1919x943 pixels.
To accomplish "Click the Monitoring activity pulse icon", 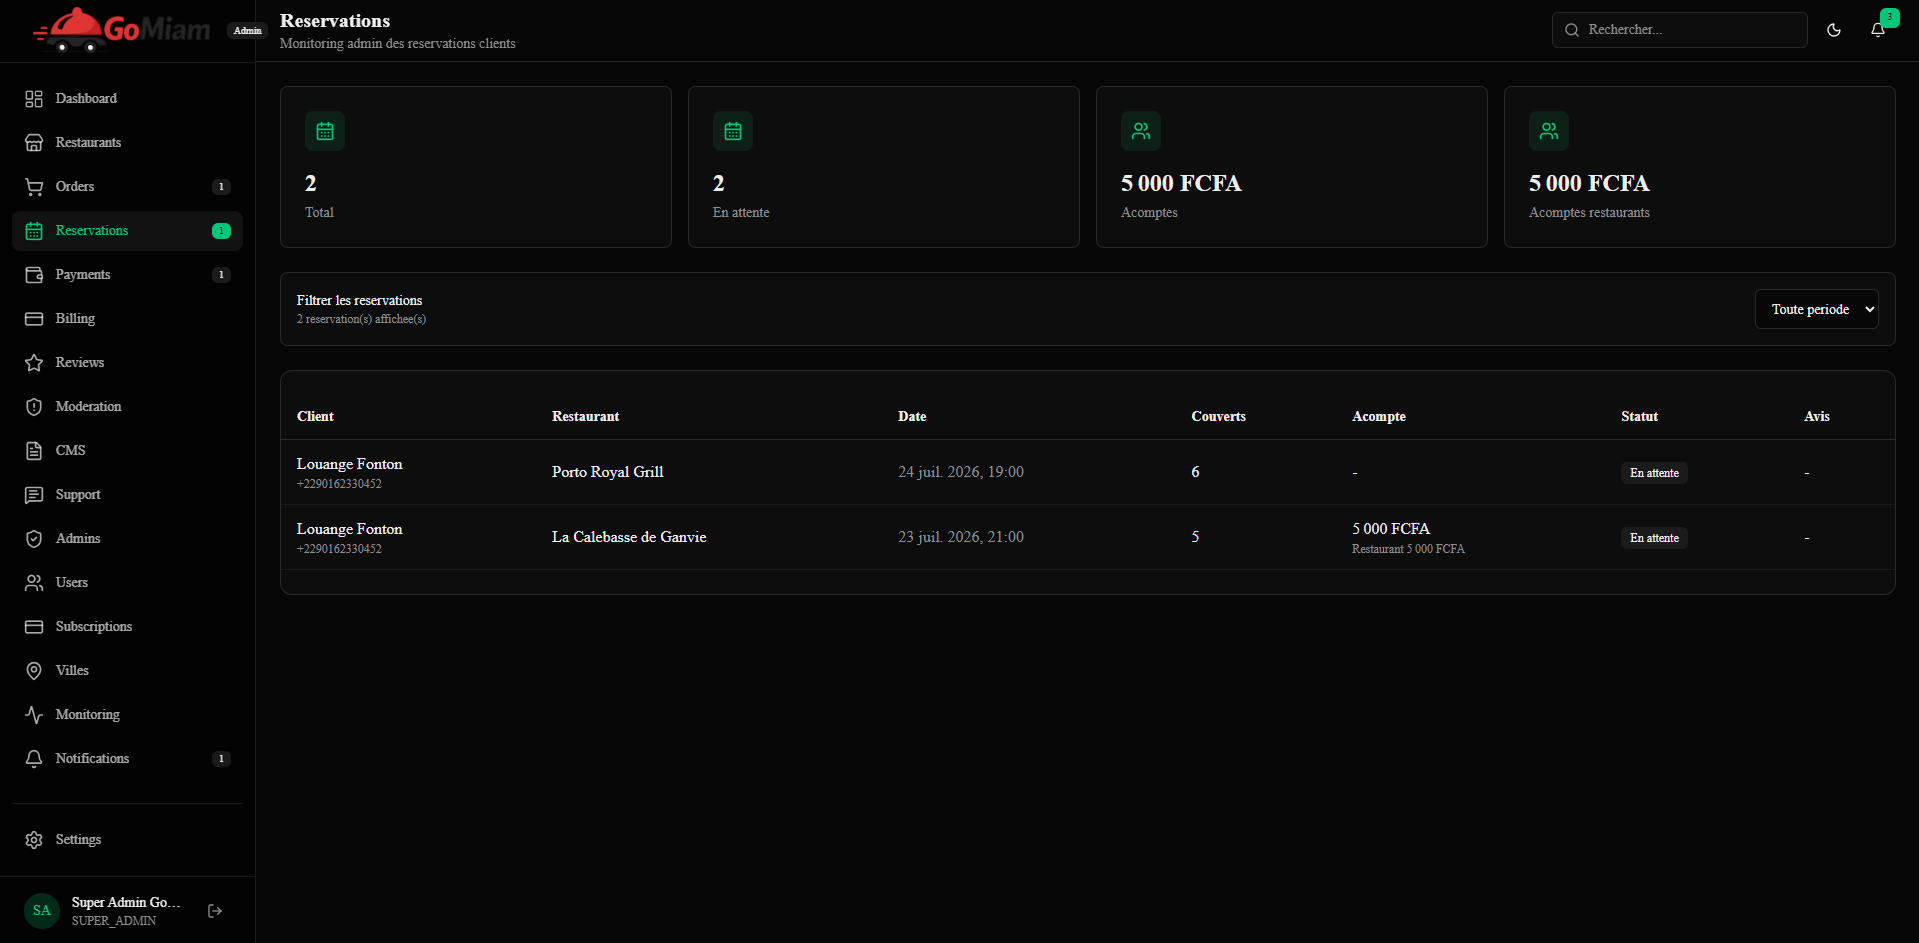I will (x=34, y=715).
